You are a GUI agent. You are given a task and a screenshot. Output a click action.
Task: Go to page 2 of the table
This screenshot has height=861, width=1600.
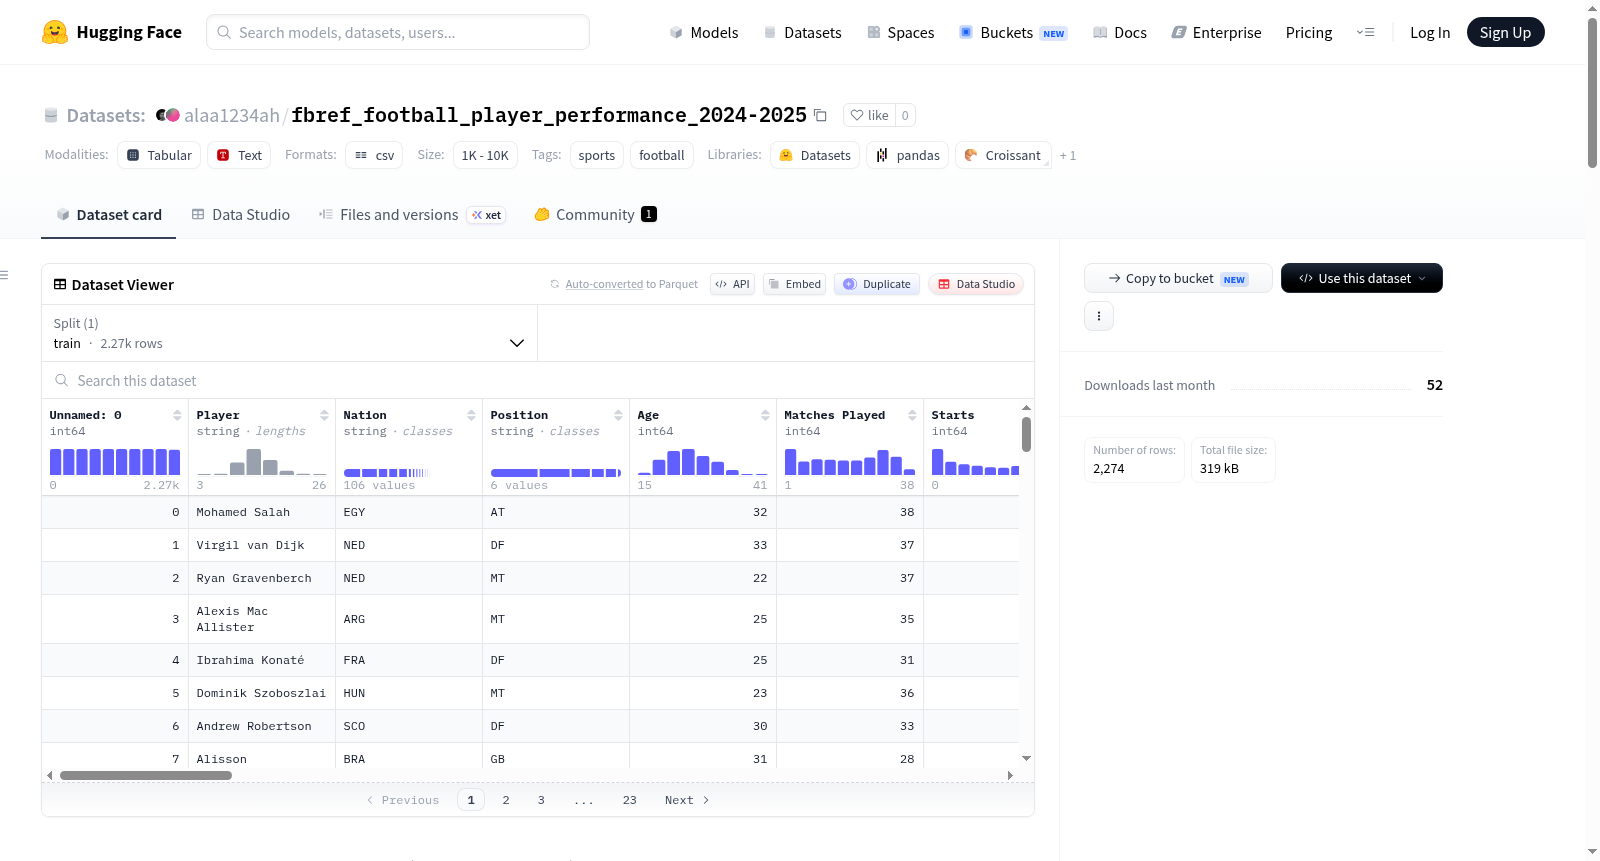point(506,800)
